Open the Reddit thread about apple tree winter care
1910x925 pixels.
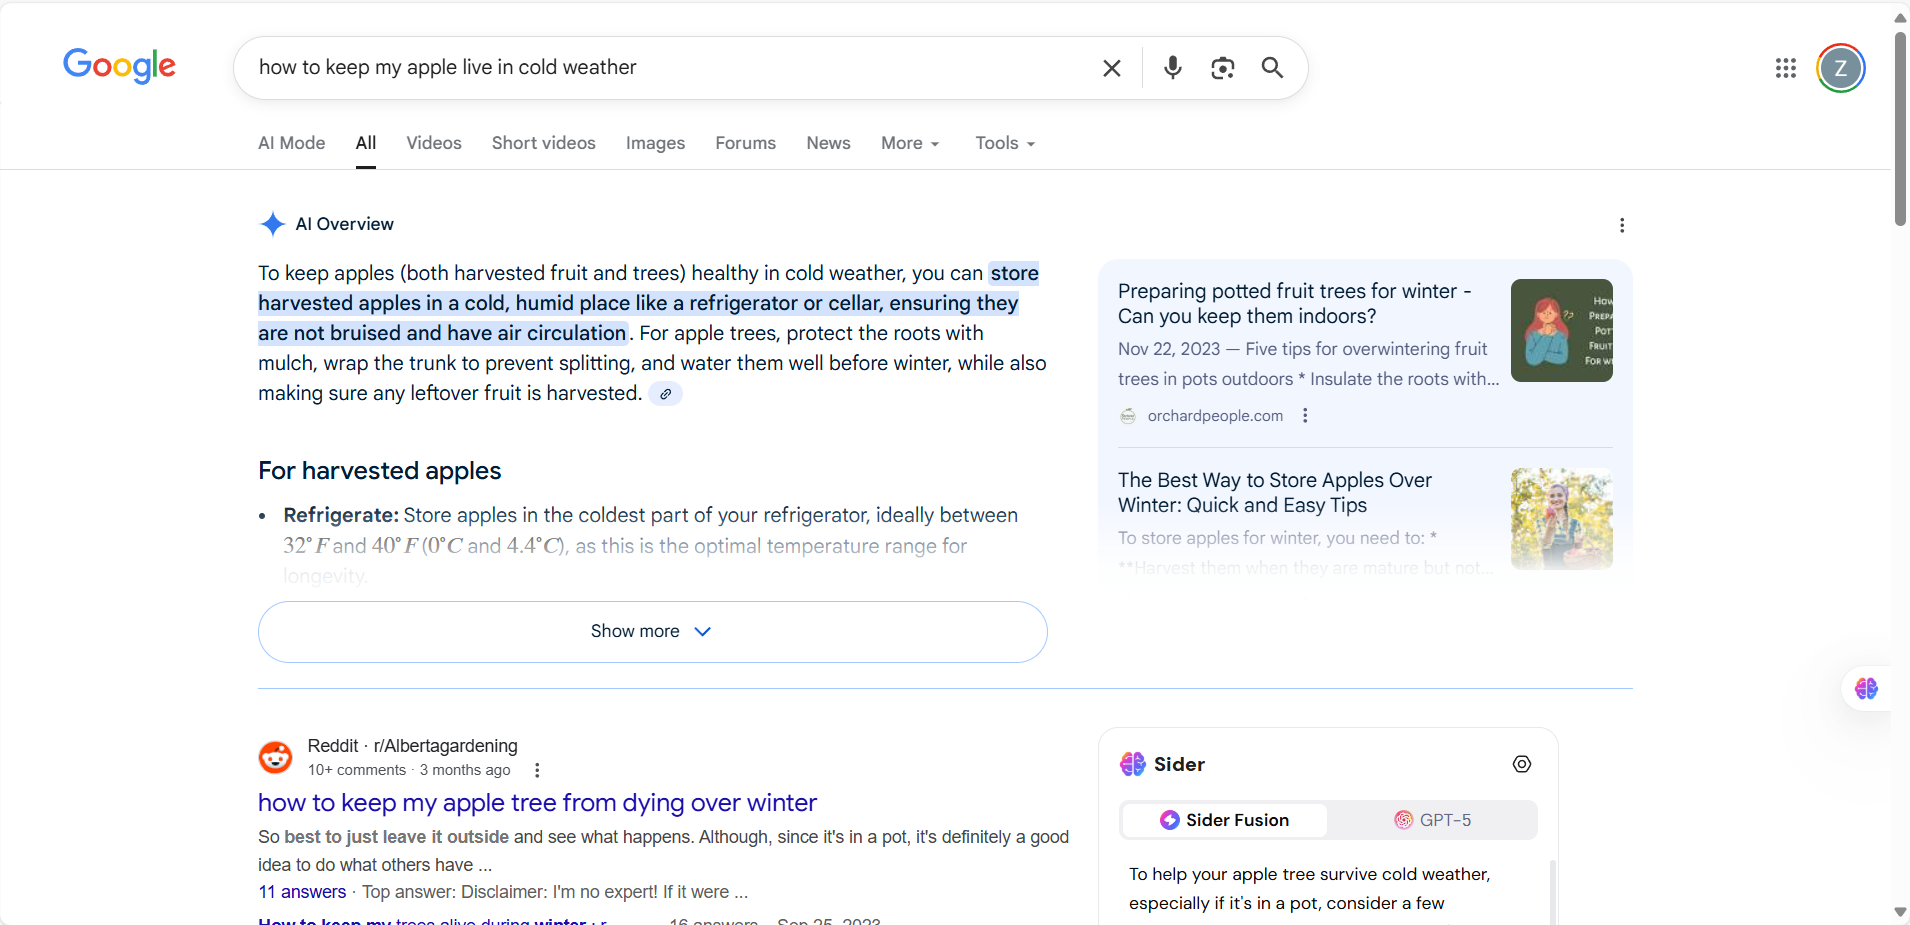tap(538, 802)
